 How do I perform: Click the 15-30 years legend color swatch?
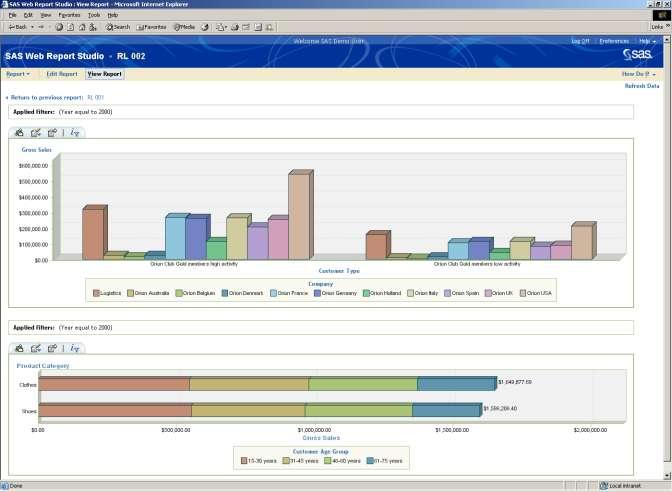tap(244, 461)
